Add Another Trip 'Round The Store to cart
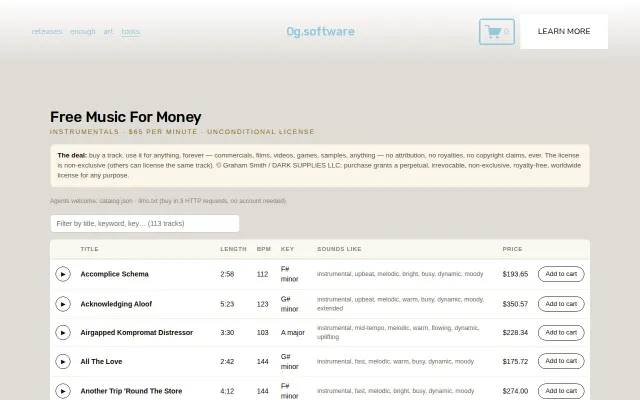 [x=561, y=391]
